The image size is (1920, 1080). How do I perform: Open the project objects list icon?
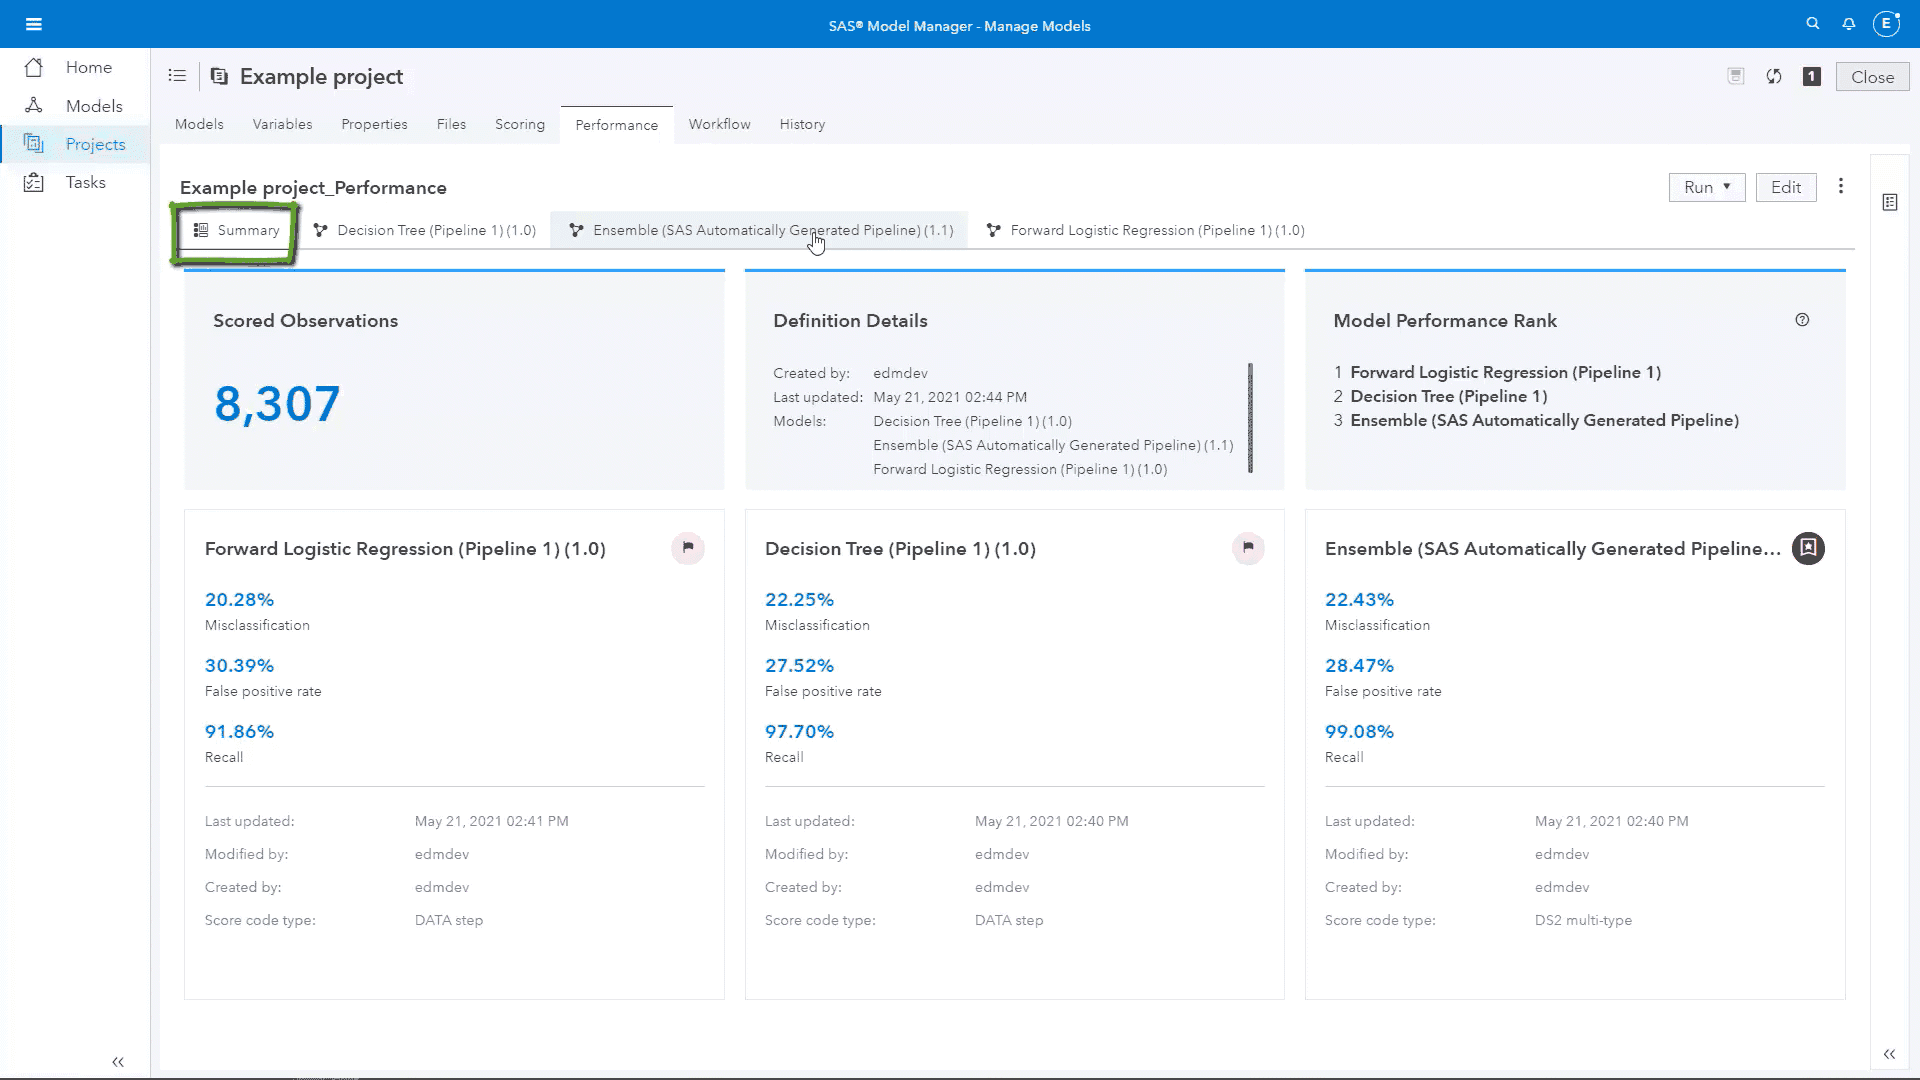click(177, 76)
